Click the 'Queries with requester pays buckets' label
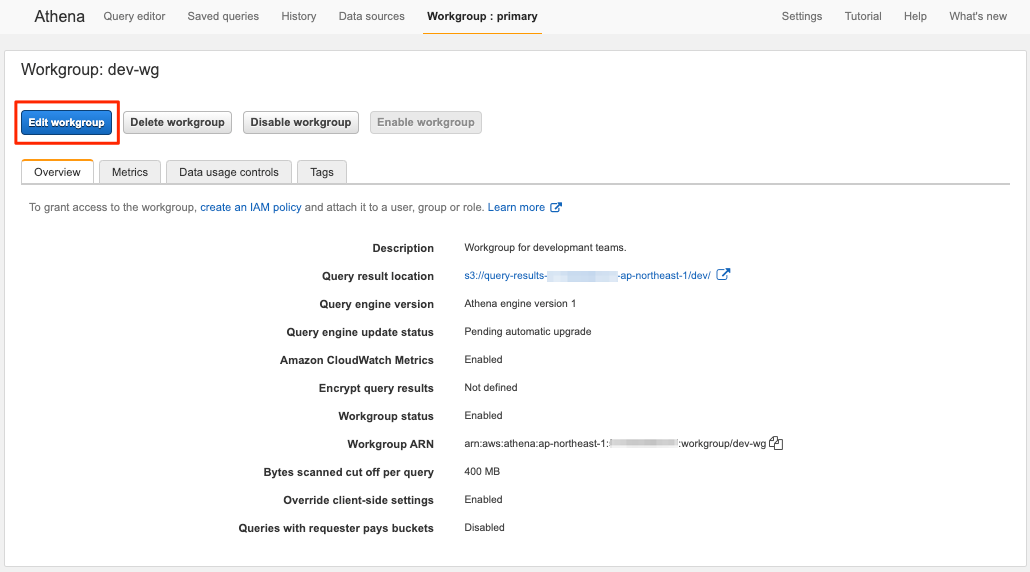The height and width of the screenshot is (572, 1030). 336,529
